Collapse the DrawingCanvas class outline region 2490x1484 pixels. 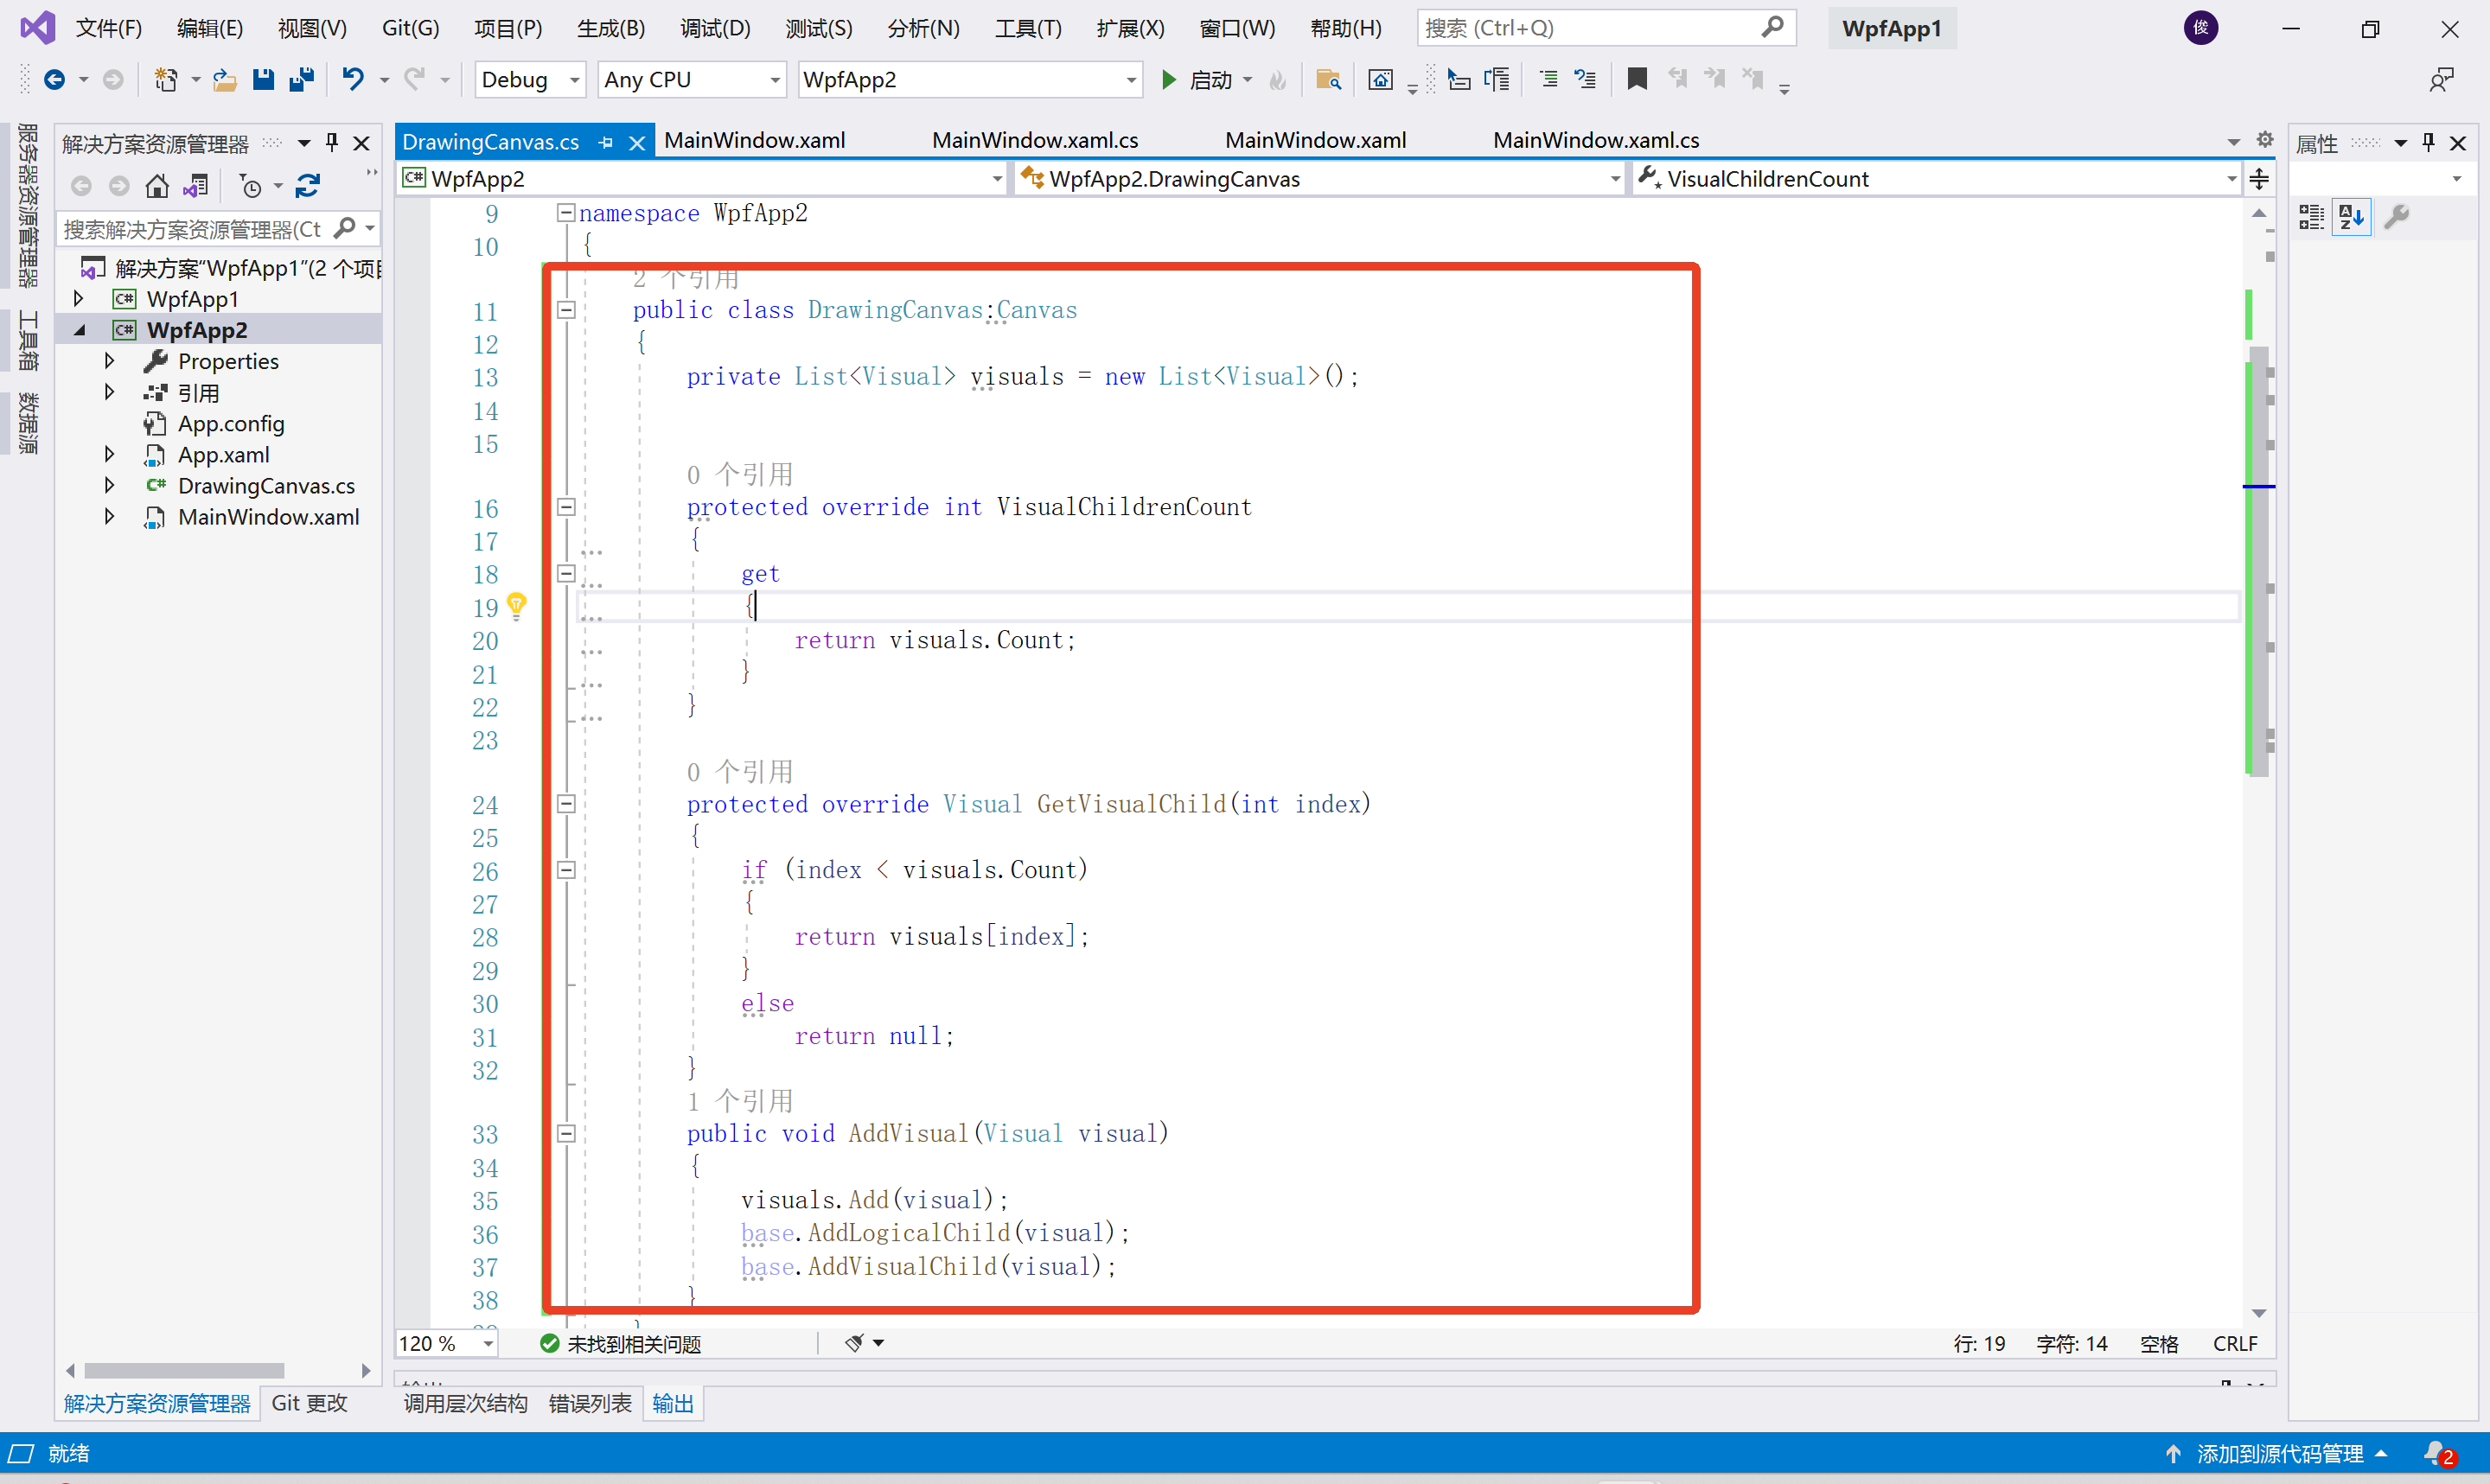point(566,311)
